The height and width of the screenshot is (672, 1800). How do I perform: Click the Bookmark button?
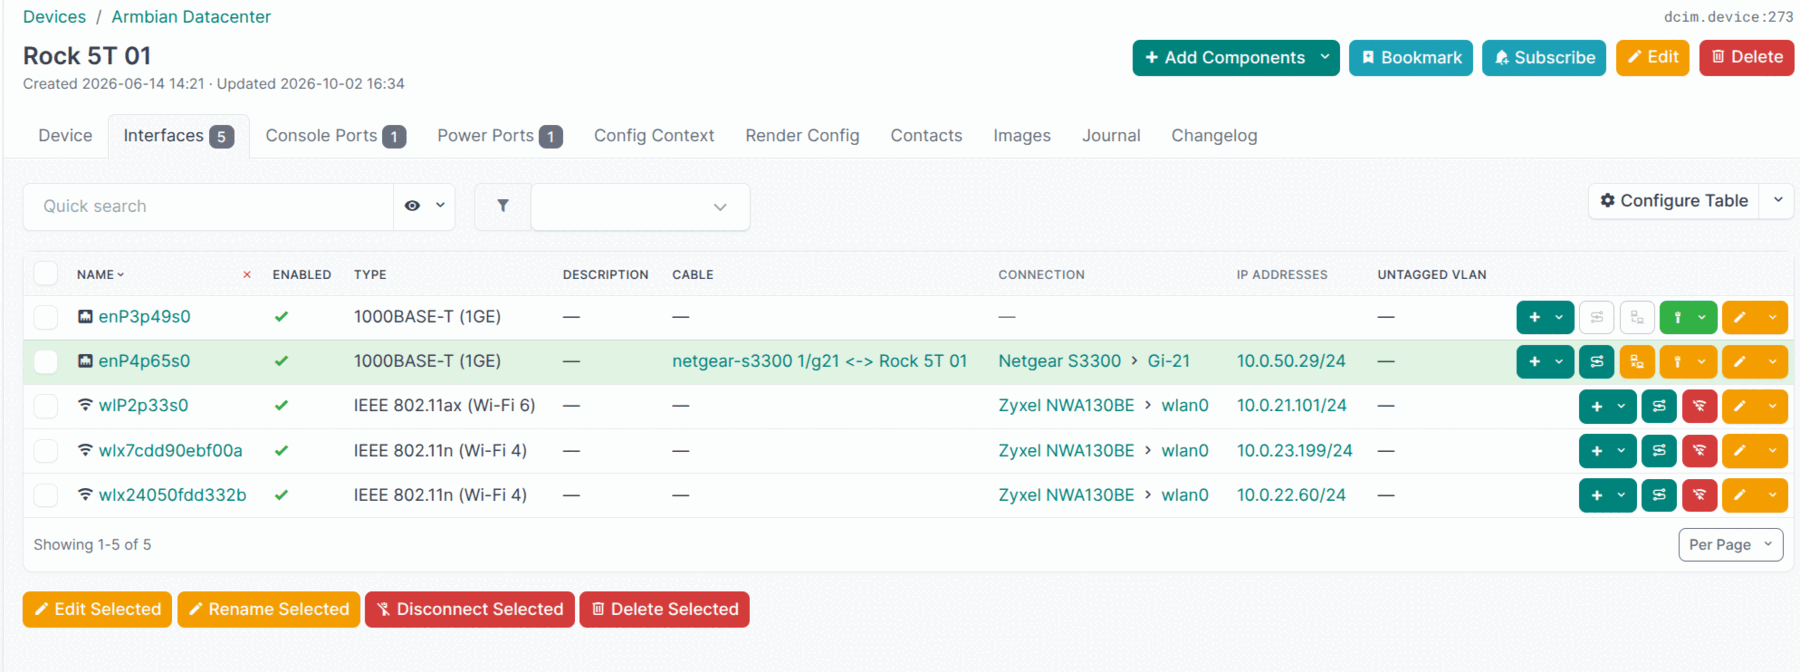[x=1410, y=57]
